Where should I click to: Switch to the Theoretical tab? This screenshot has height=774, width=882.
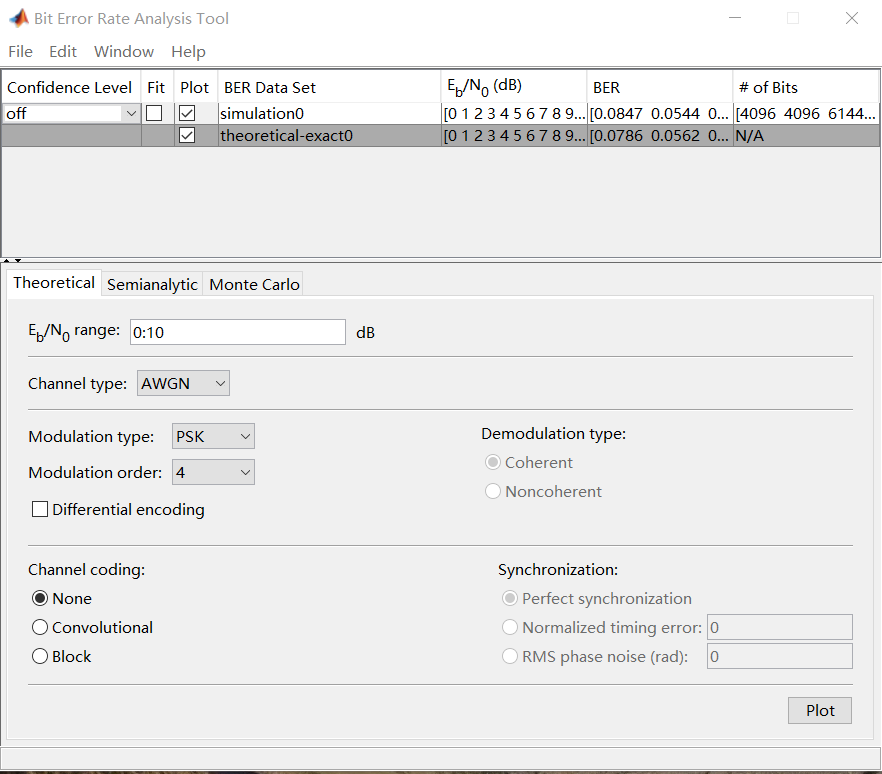(54, 283)
